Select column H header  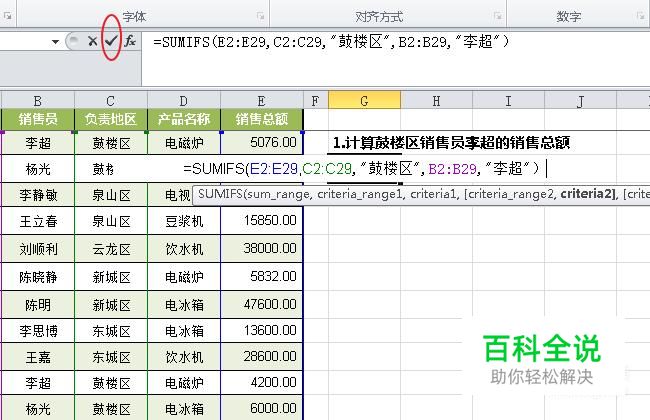coord(437,101)
